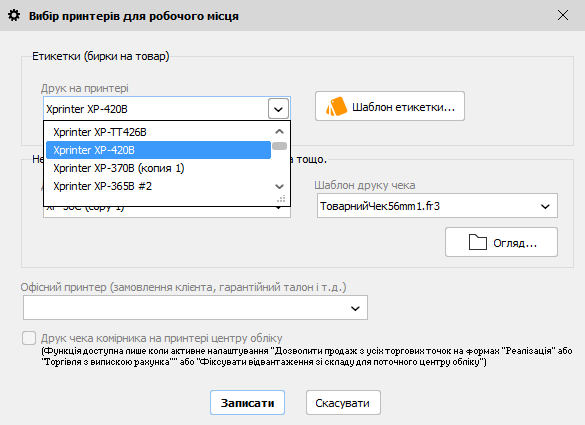Screen dimensions: 585x425
Task: Collapse the label printer dropdown arrow
Action: pyautogui.click(x=278, y=109)
